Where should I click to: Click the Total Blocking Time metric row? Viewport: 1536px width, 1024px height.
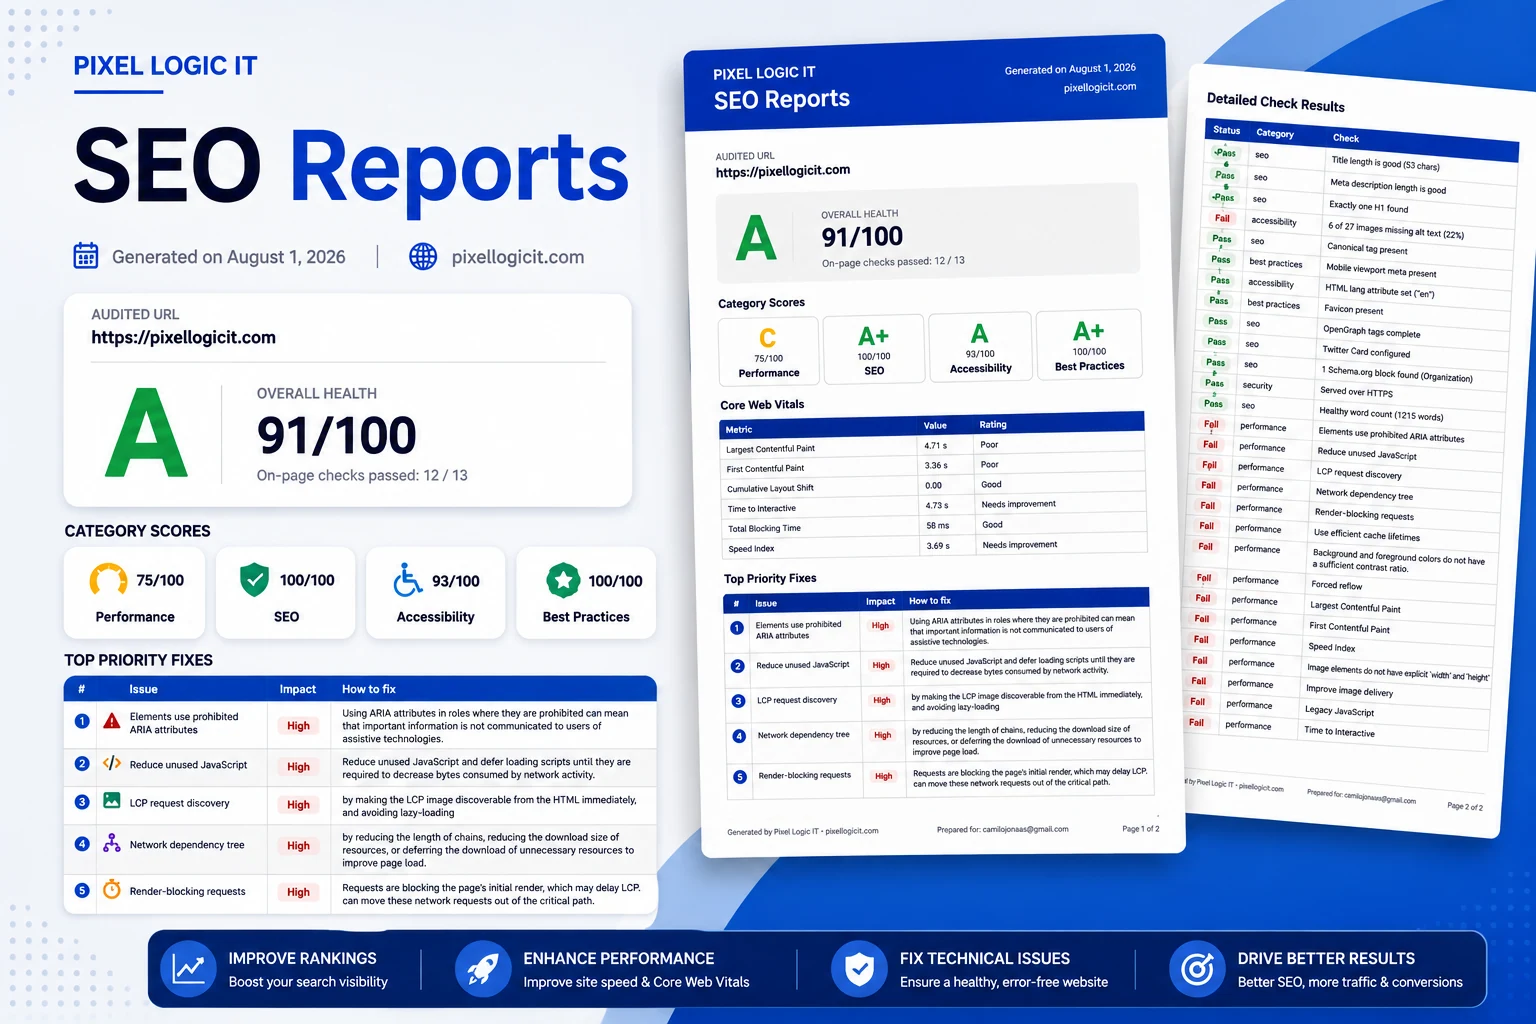point(934,526)
